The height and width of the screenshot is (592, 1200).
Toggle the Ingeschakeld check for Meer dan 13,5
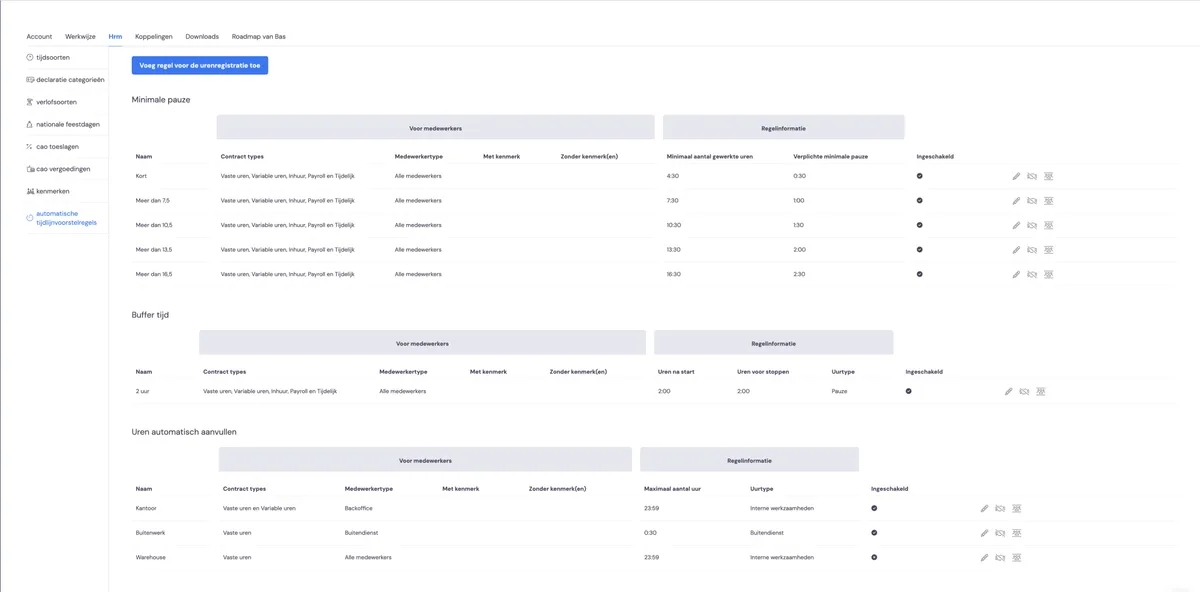coord(919,249)
